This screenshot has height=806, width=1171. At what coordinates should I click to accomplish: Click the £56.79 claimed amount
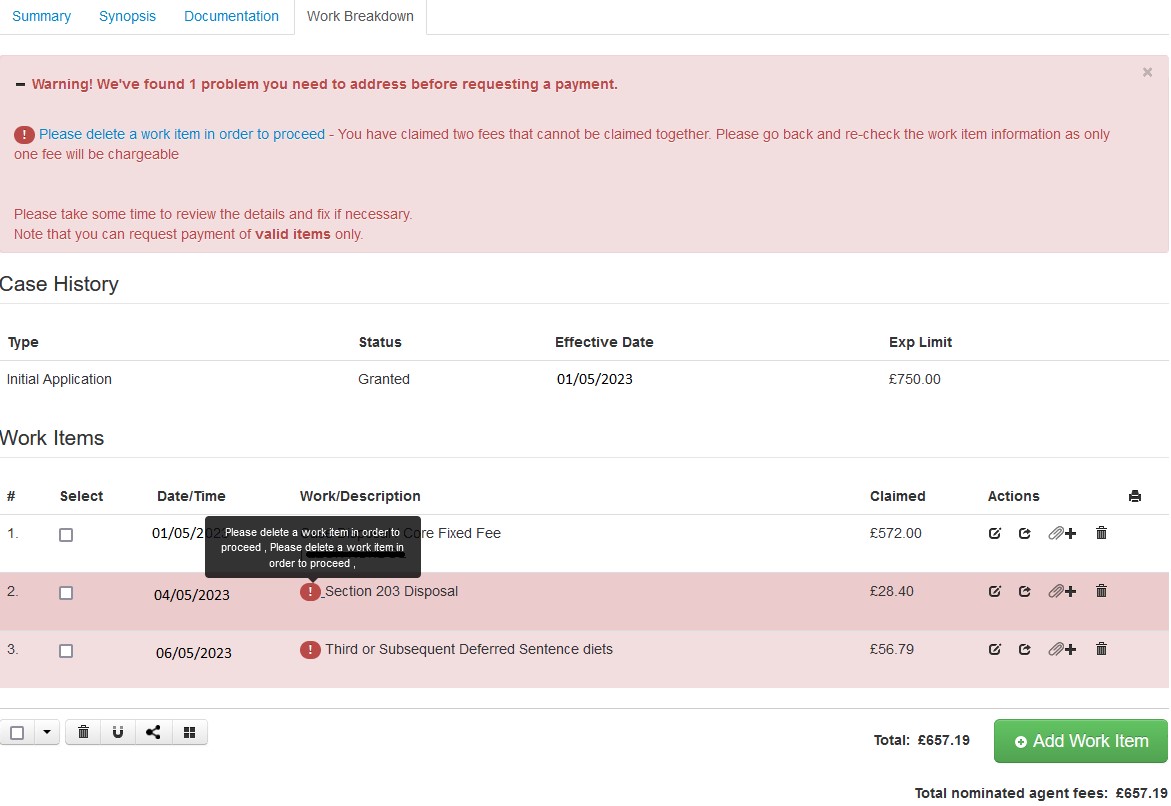pos(892,650)
